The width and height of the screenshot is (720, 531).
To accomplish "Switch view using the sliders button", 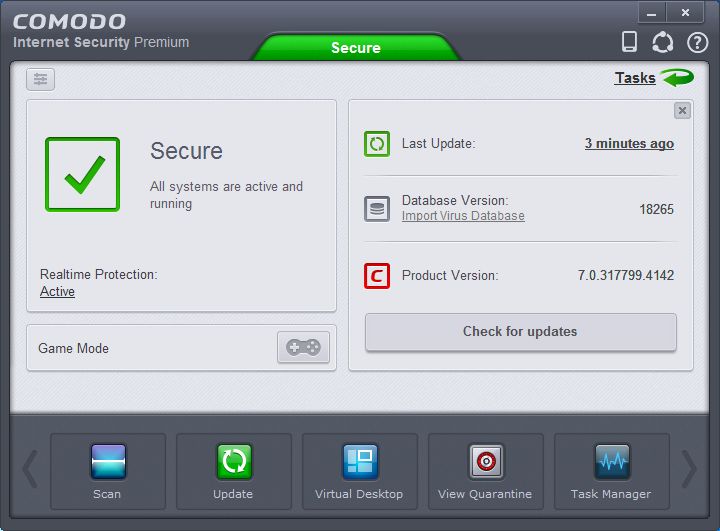I will (41, 80).
